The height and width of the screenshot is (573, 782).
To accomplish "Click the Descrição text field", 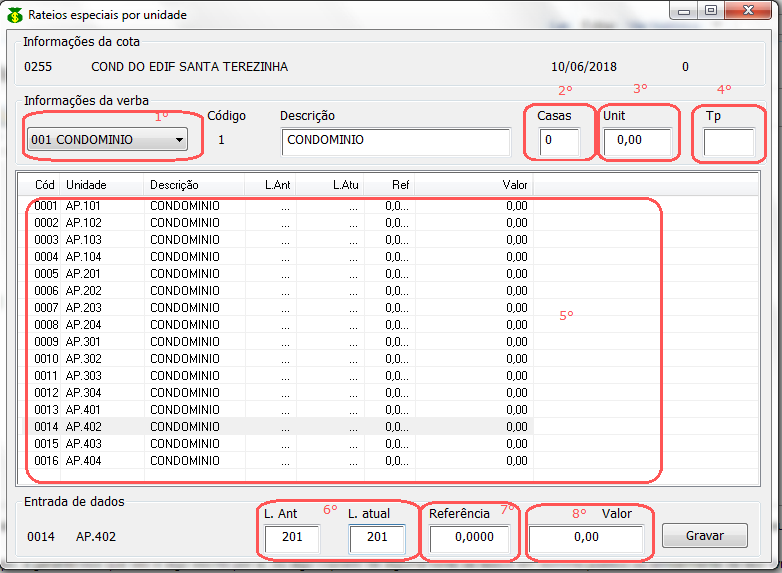I will click(x=396, y=142).
